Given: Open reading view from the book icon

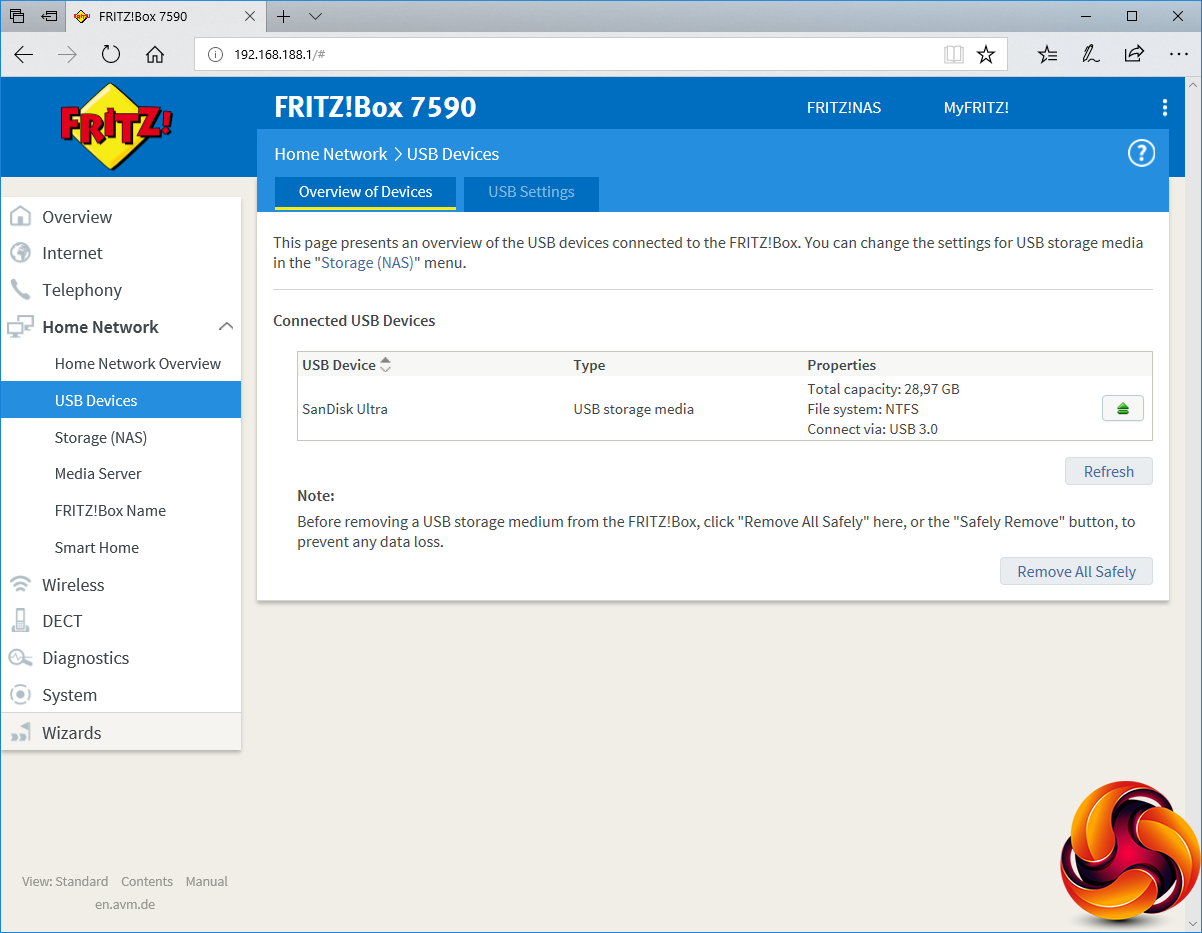Looking at the screenshot, I should (x=954, y=54).
